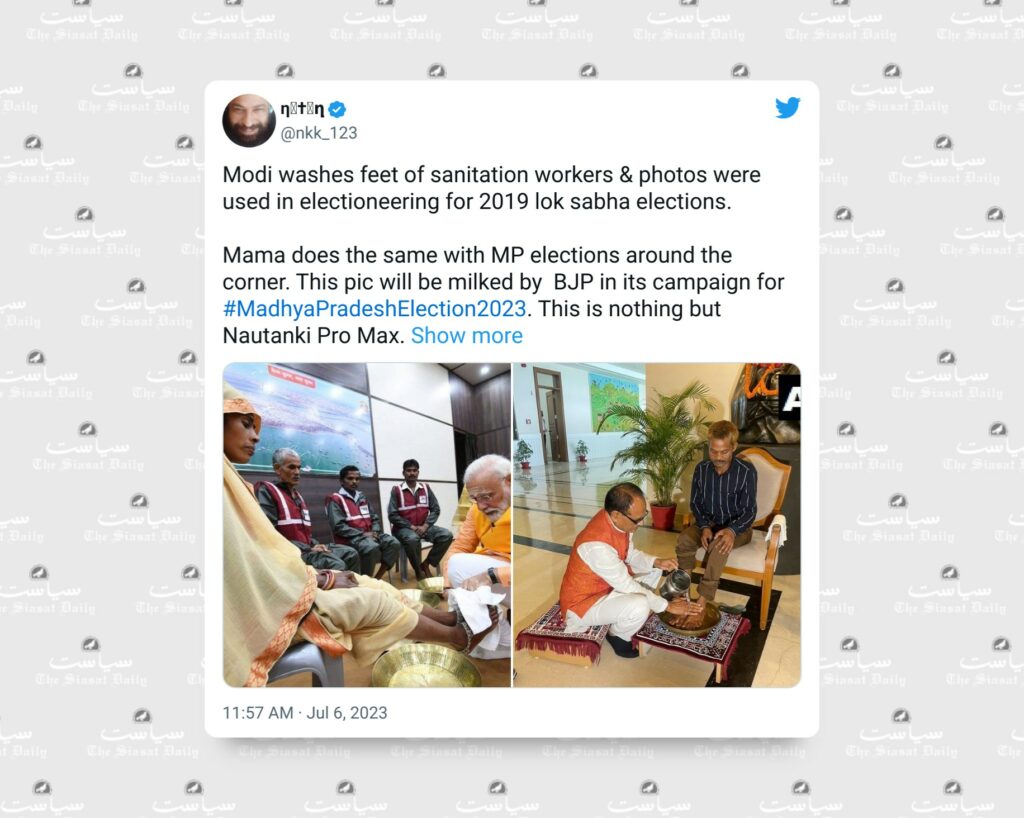Click the large brass plate in left photo
Image resolution: width=1024 pixels, height=818 pixels.
425,665
